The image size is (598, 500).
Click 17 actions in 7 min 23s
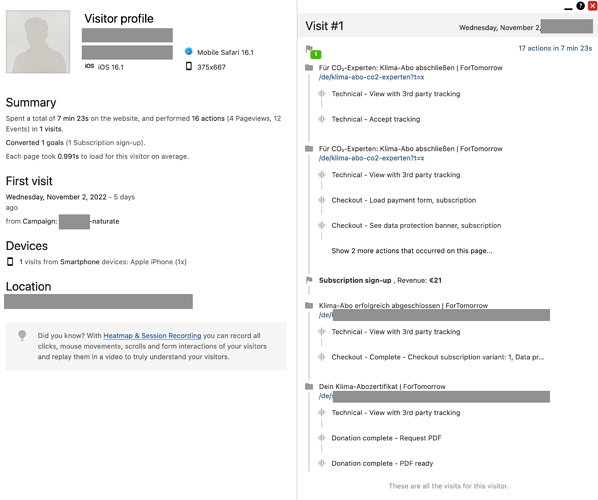click(x=555, y=48)
